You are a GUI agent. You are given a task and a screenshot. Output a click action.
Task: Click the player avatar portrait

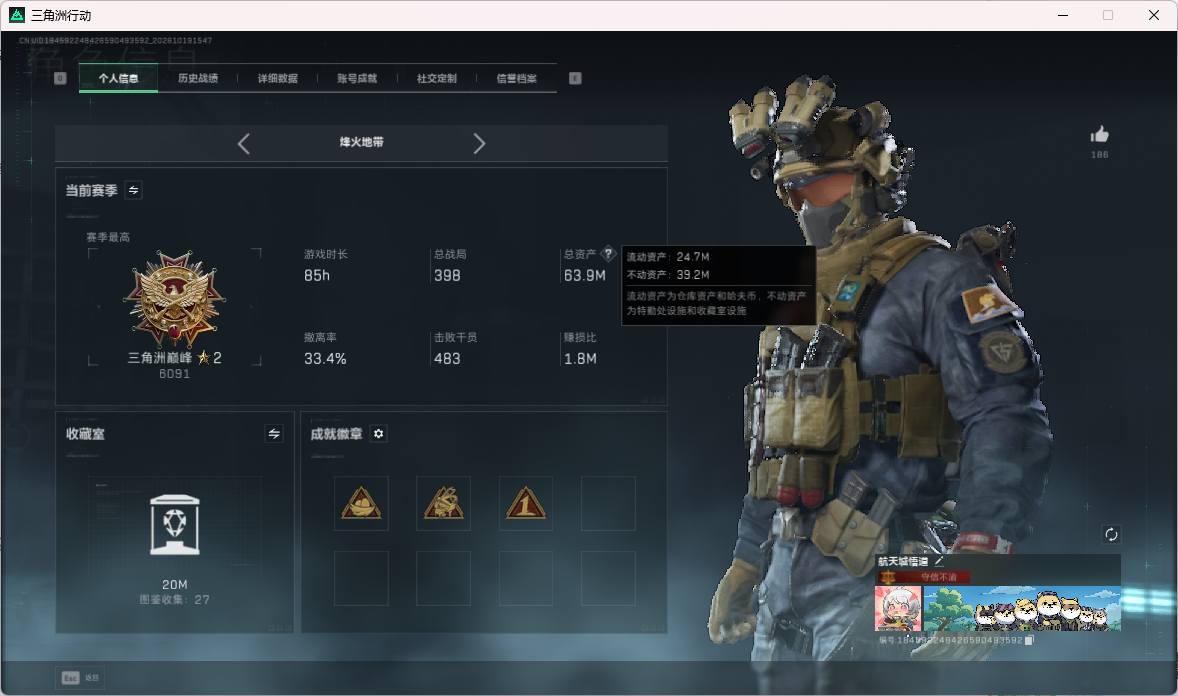pyautogui.click(x=898, y=609)
